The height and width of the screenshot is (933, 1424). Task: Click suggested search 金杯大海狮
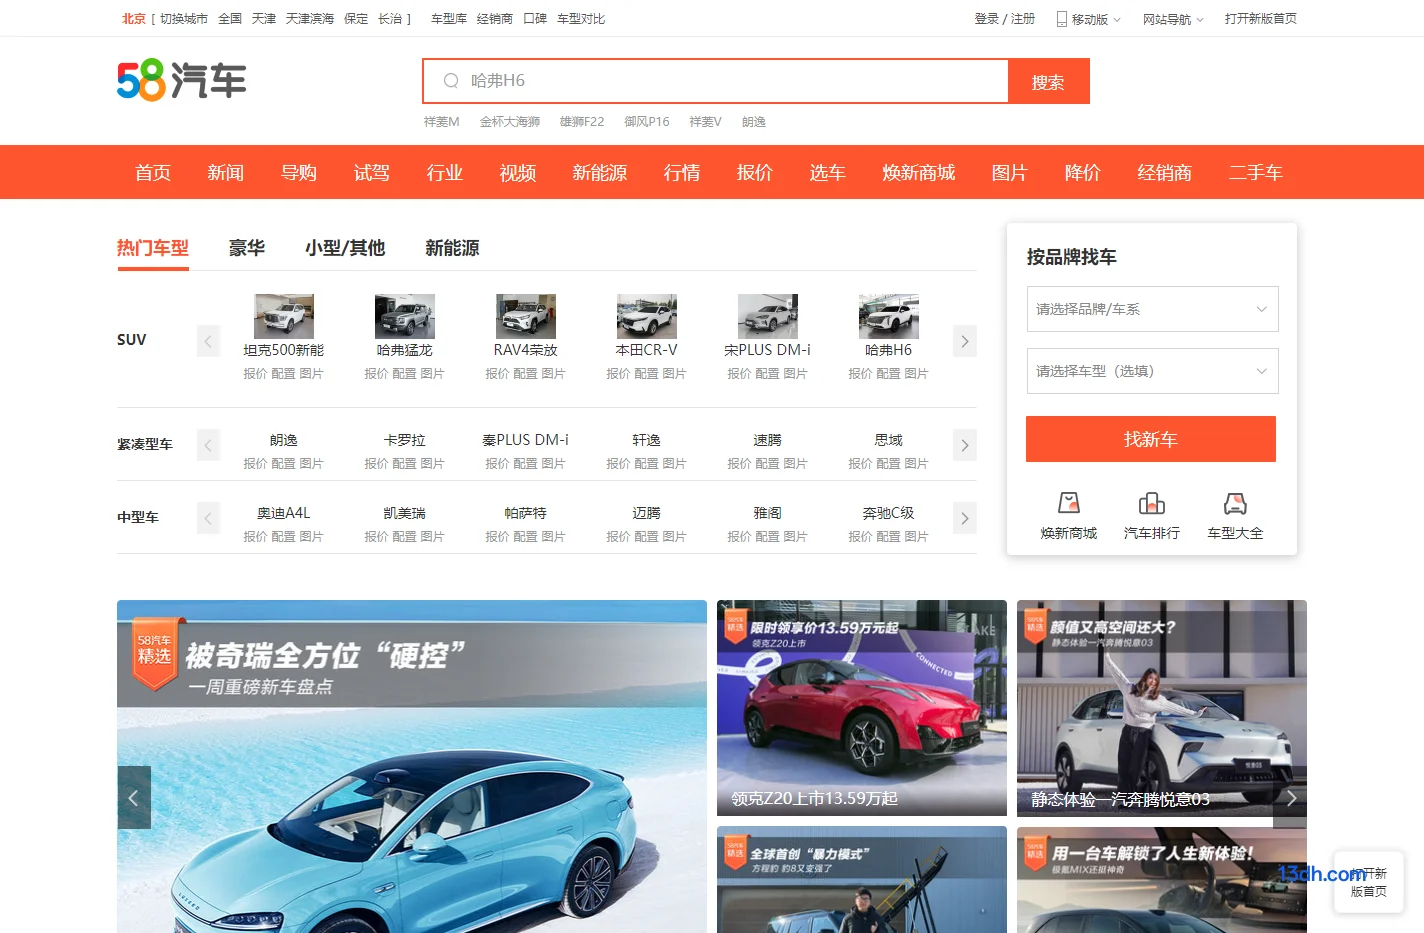point(510,122)
